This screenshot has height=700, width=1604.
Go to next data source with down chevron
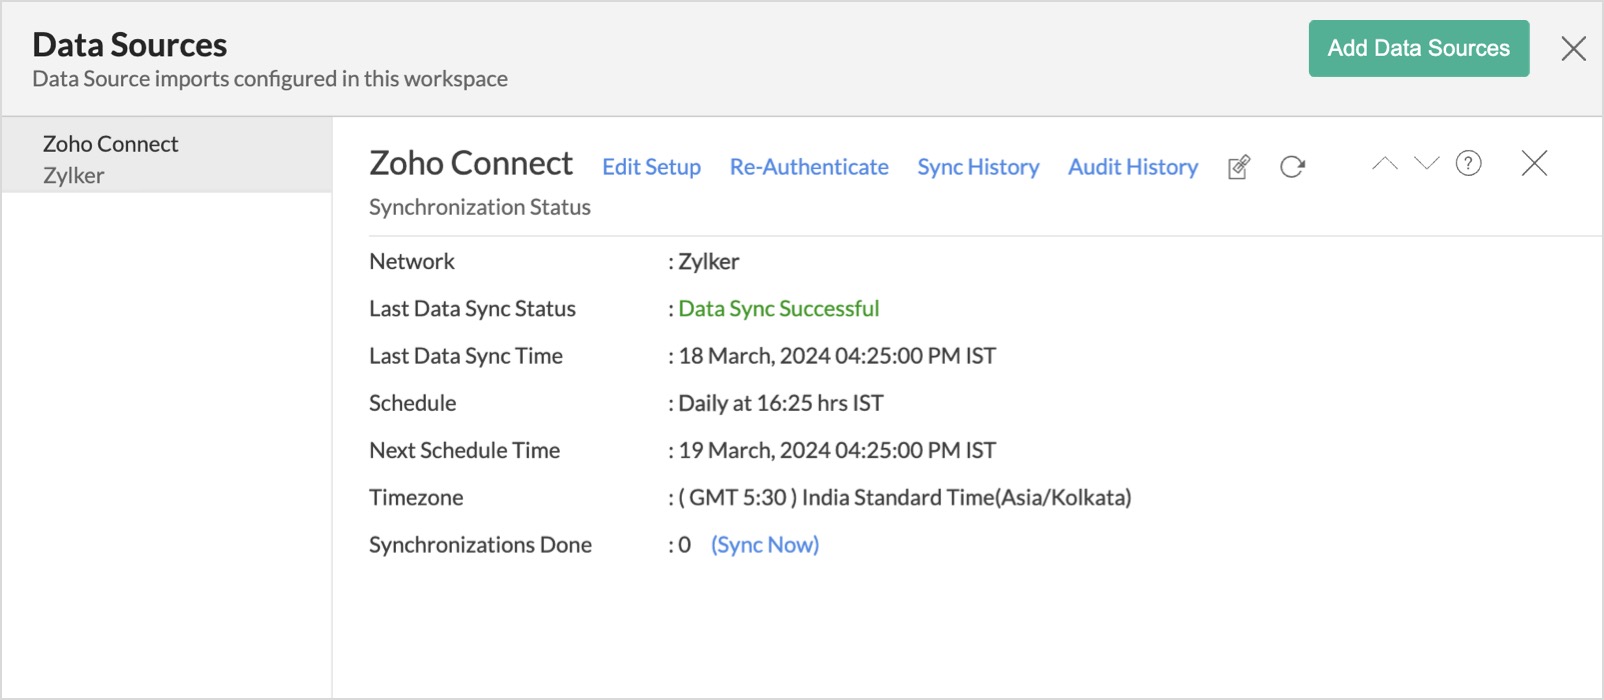coord(1426,164)
